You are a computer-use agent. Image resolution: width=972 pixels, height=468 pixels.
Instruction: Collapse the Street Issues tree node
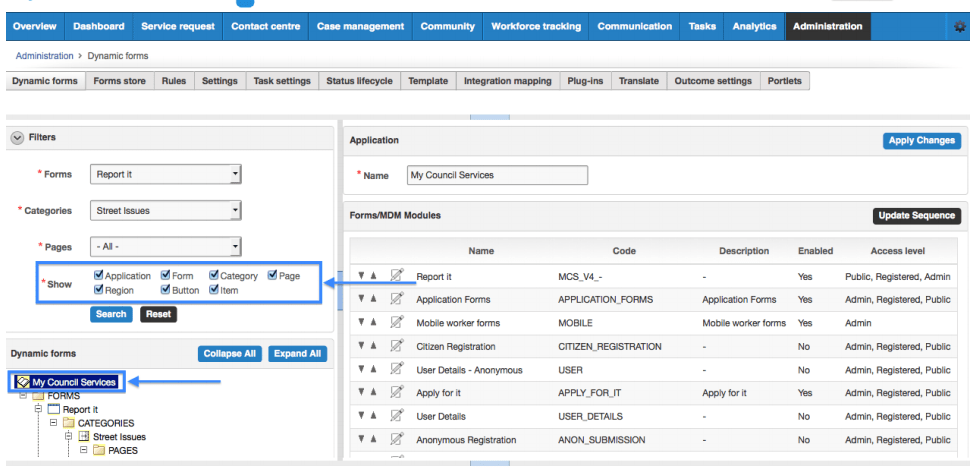coord(68,436)
